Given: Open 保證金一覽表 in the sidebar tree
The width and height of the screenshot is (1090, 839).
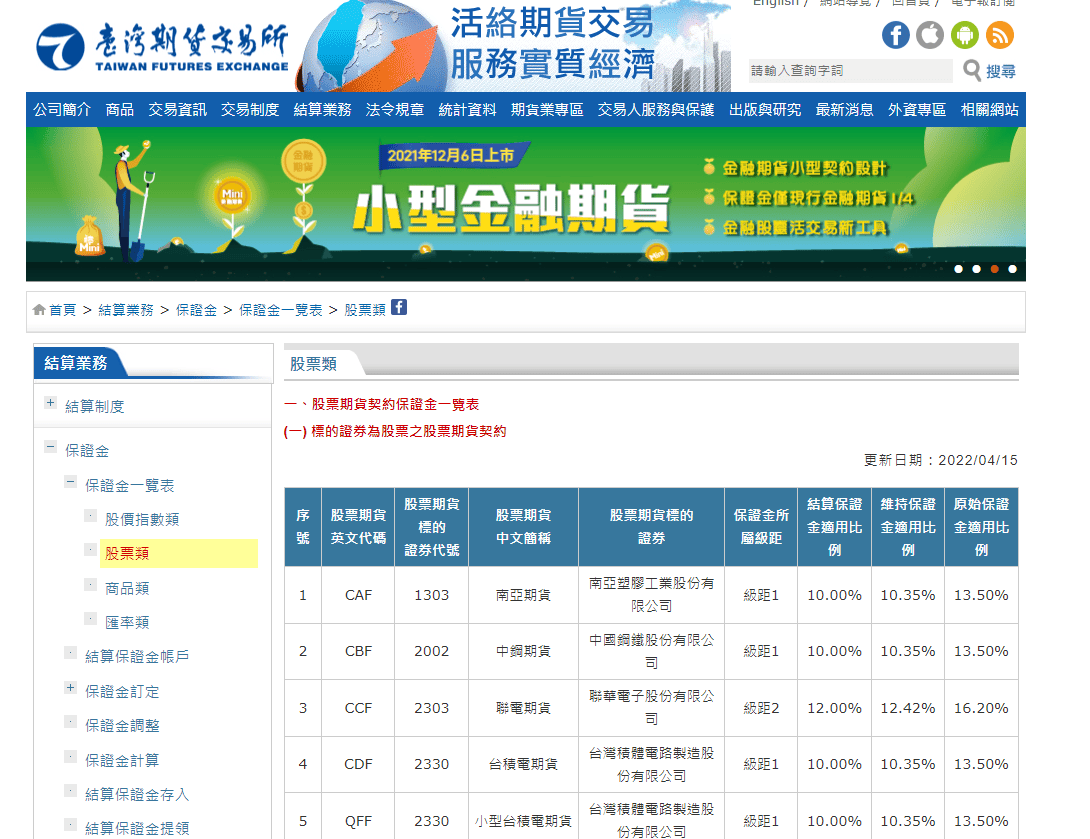Looking at the screenshot, I should (129, 486).
